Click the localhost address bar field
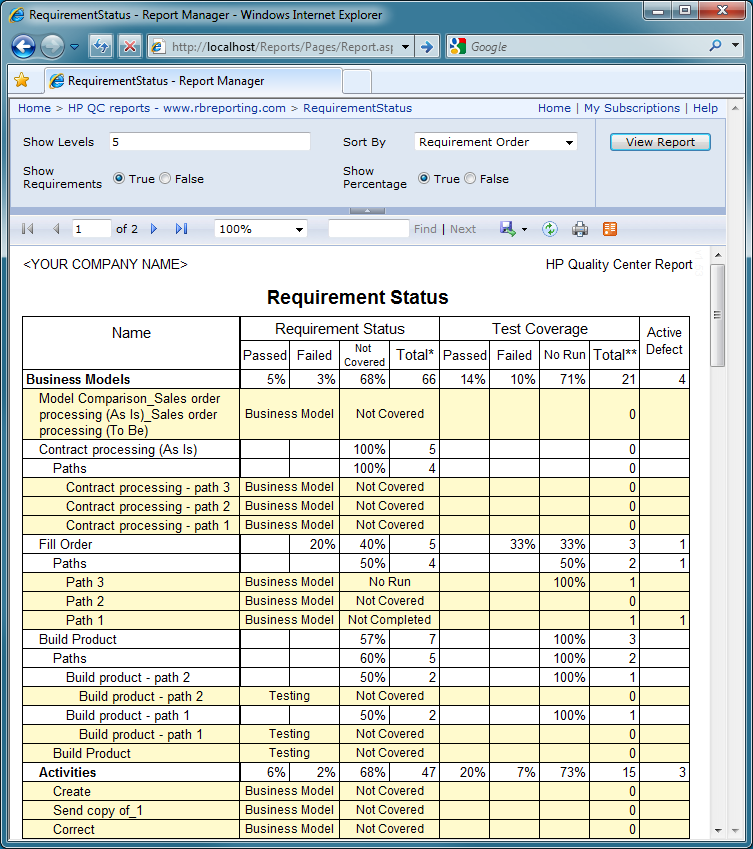 [x=281, y=47]
